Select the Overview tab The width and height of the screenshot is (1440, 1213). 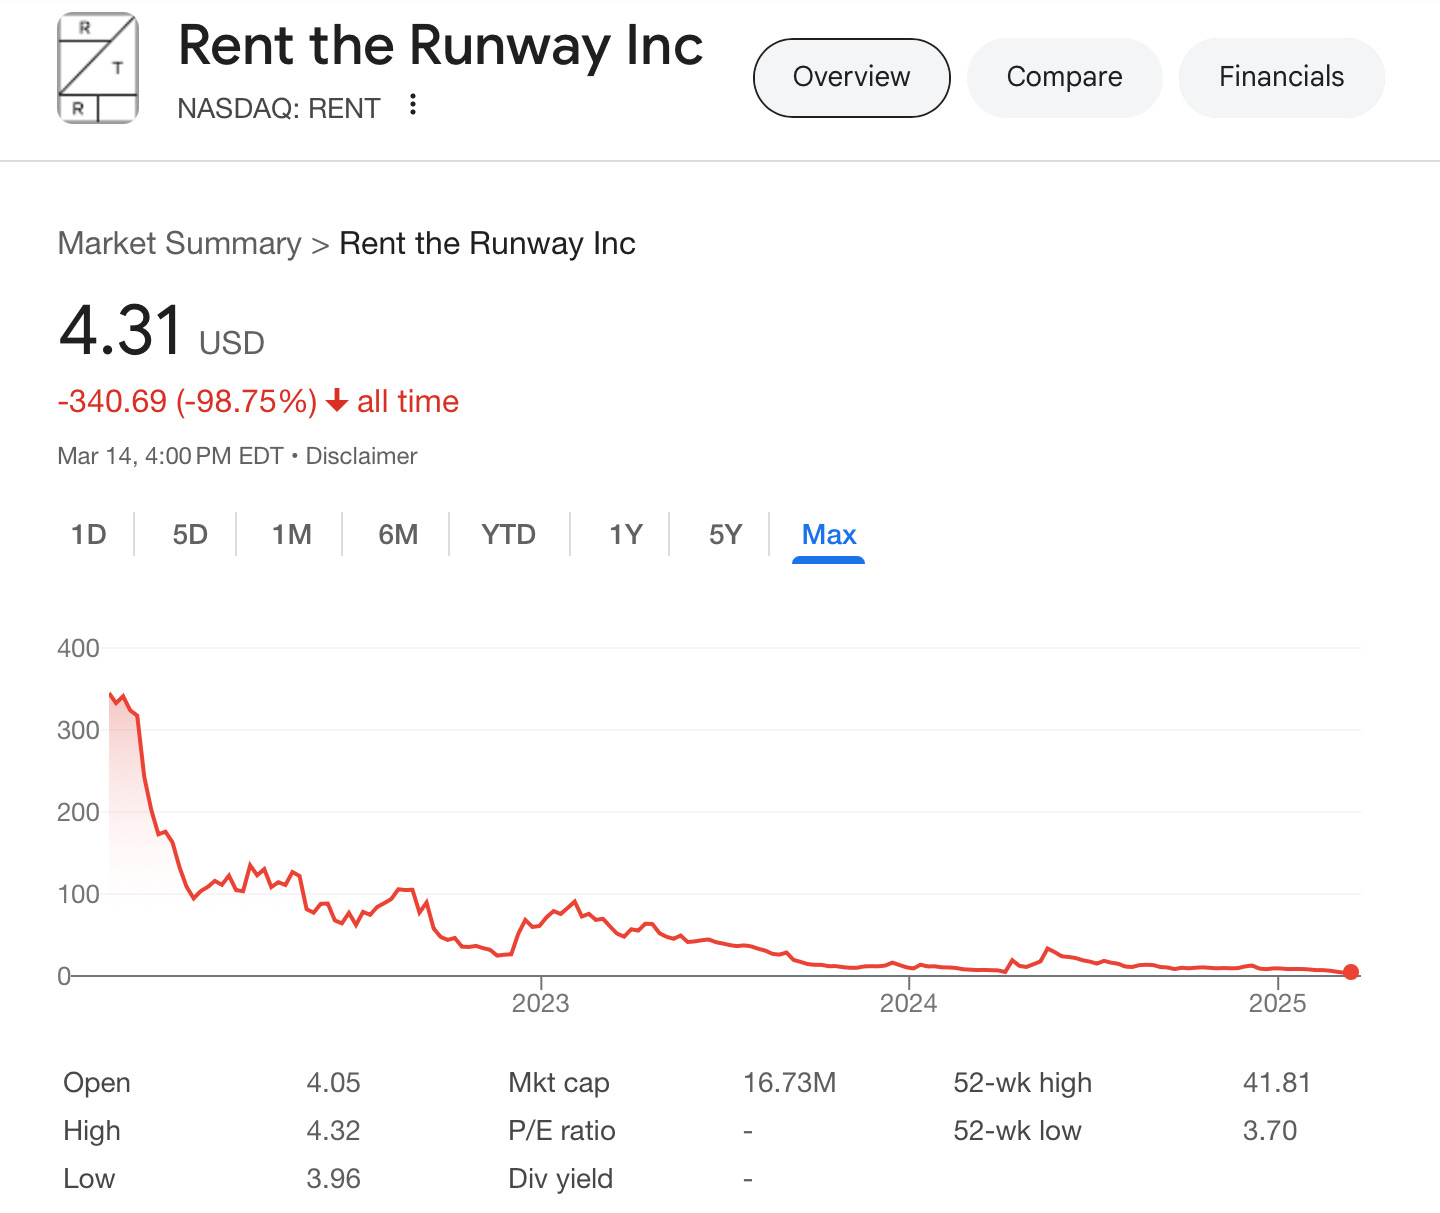point(851,77)
